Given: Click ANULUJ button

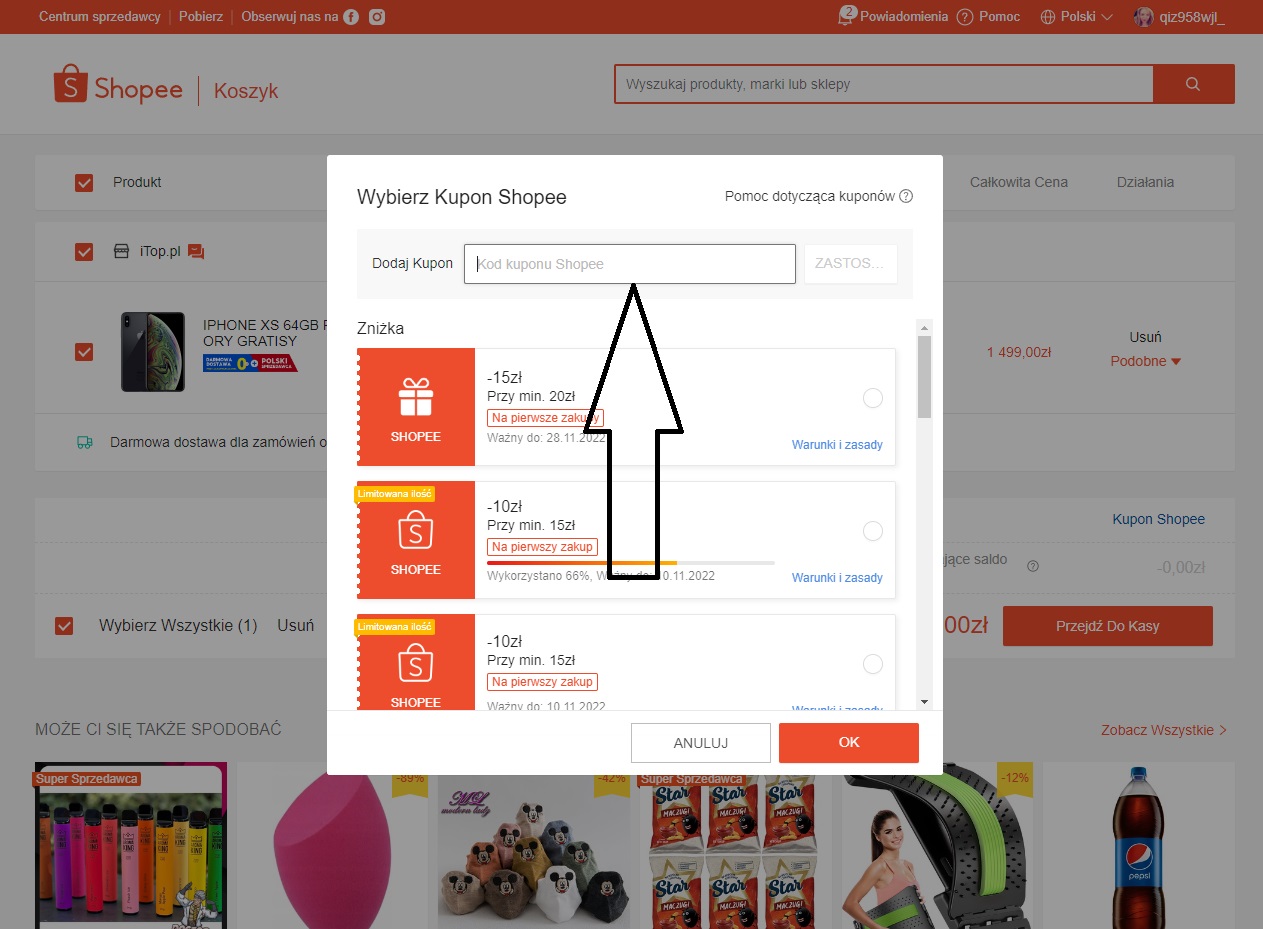Looking at the screenshot, I should (701, 743).
